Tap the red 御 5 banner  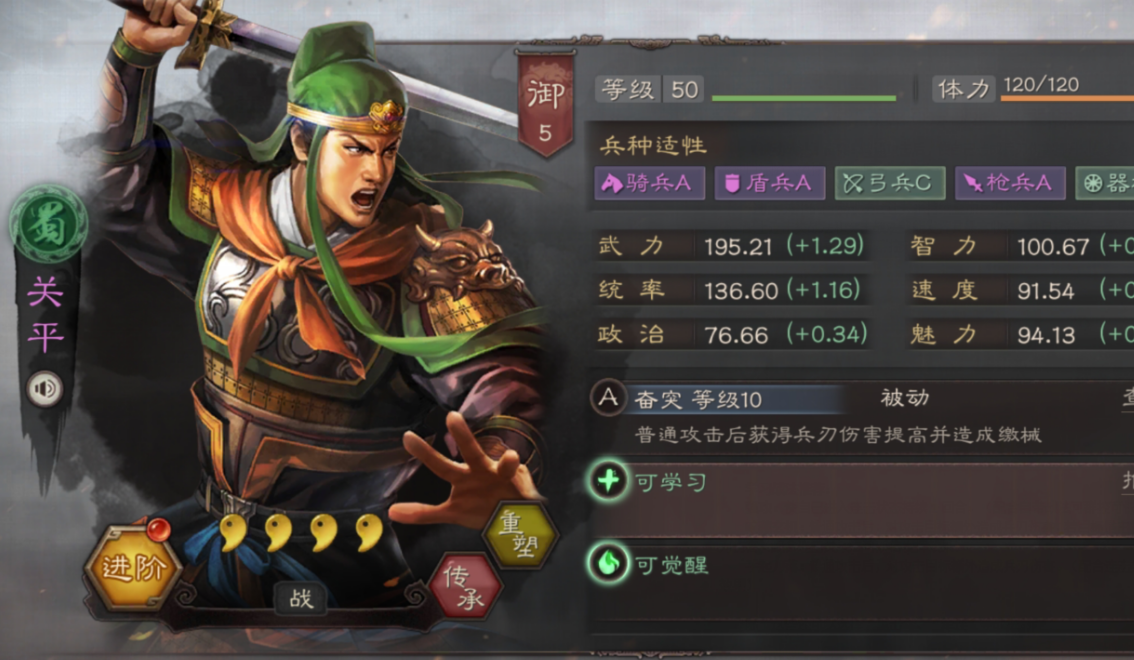[545, 103]
